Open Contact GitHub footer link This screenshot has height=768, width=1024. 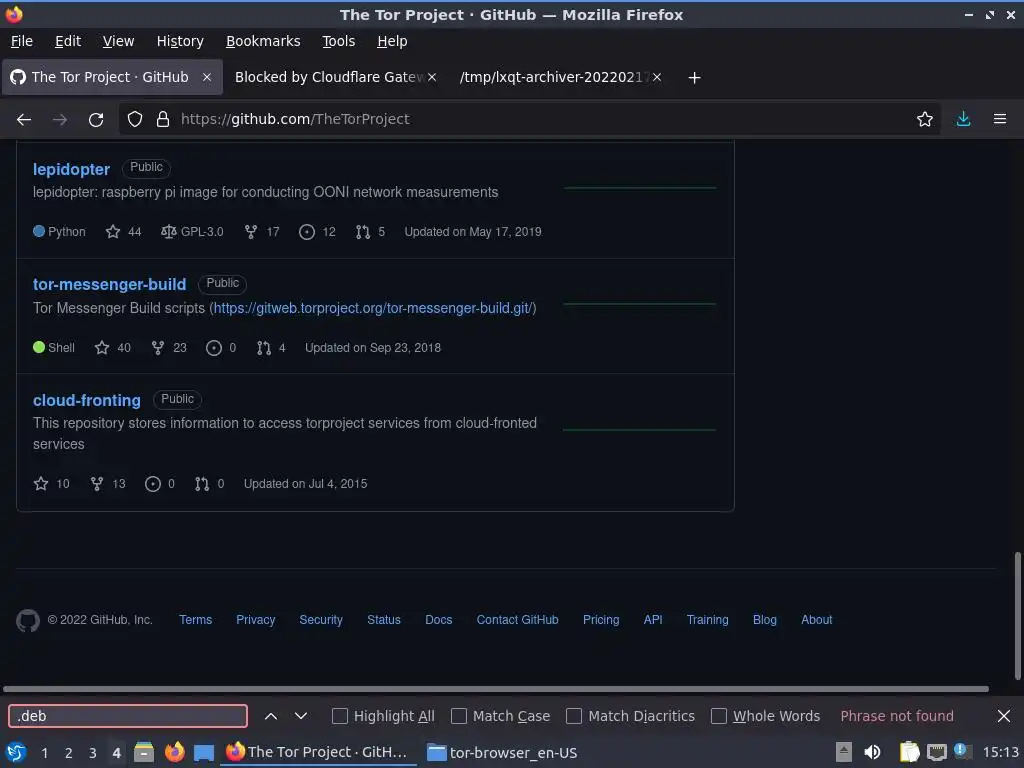point(517,620)
